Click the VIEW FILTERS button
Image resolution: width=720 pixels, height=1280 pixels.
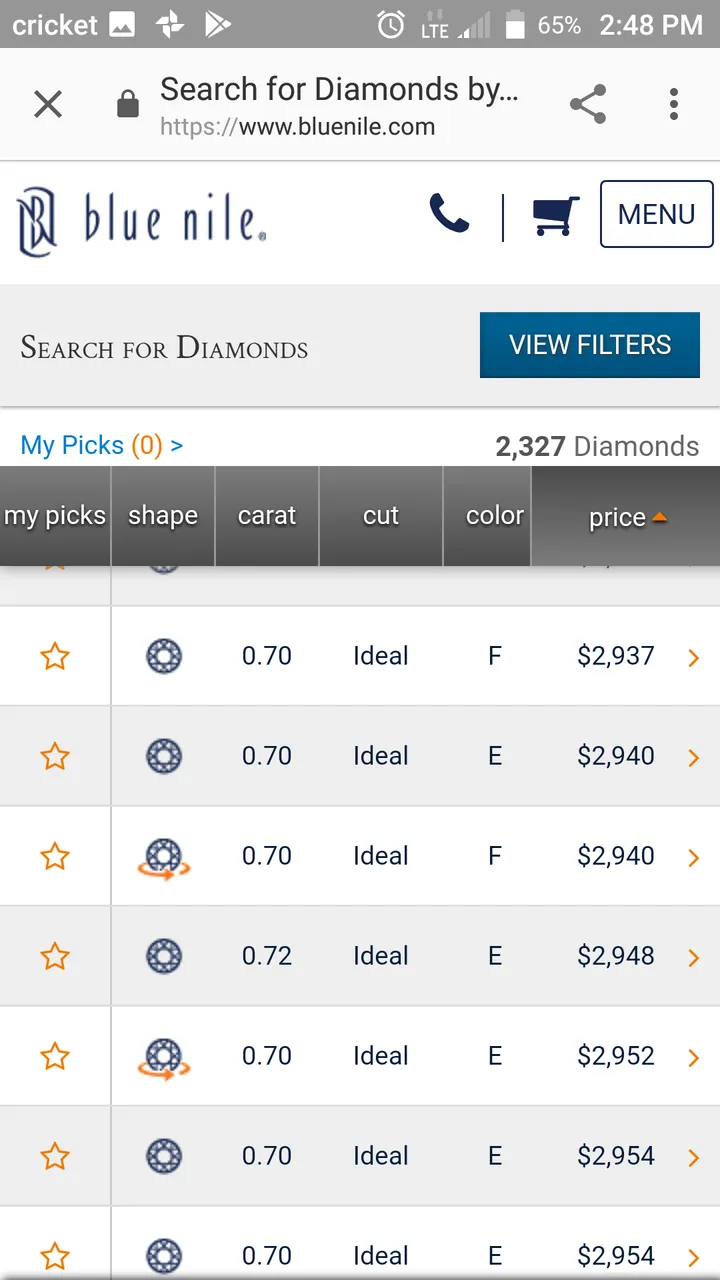590,345
